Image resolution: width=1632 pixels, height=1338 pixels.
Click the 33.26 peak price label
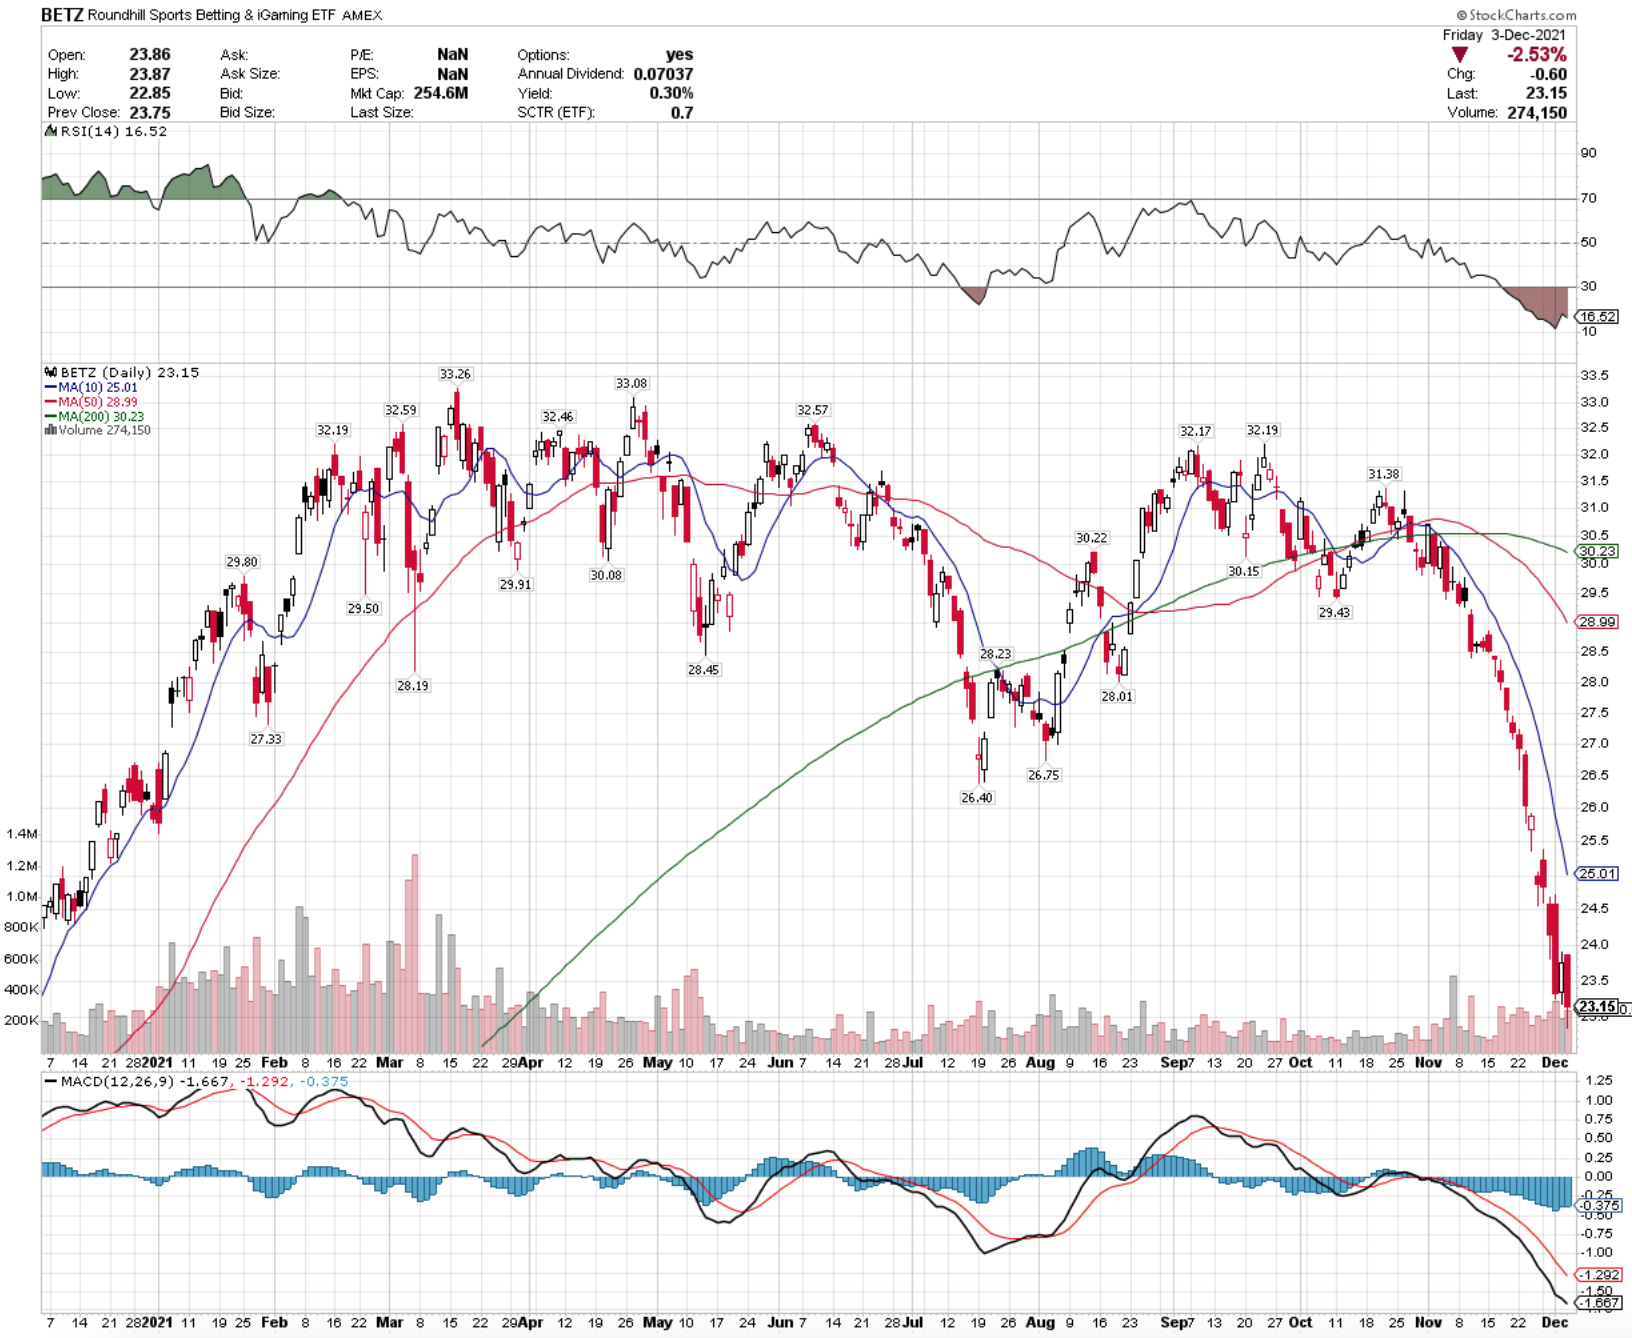[x=455, y=374]
